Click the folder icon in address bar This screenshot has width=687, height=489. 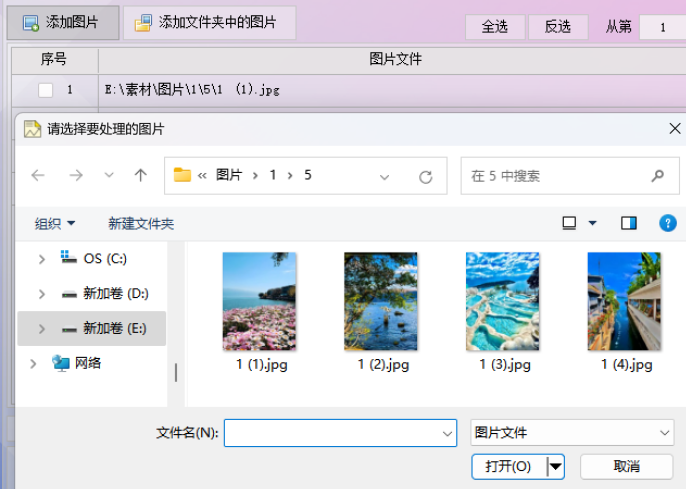tap(182, 175)
